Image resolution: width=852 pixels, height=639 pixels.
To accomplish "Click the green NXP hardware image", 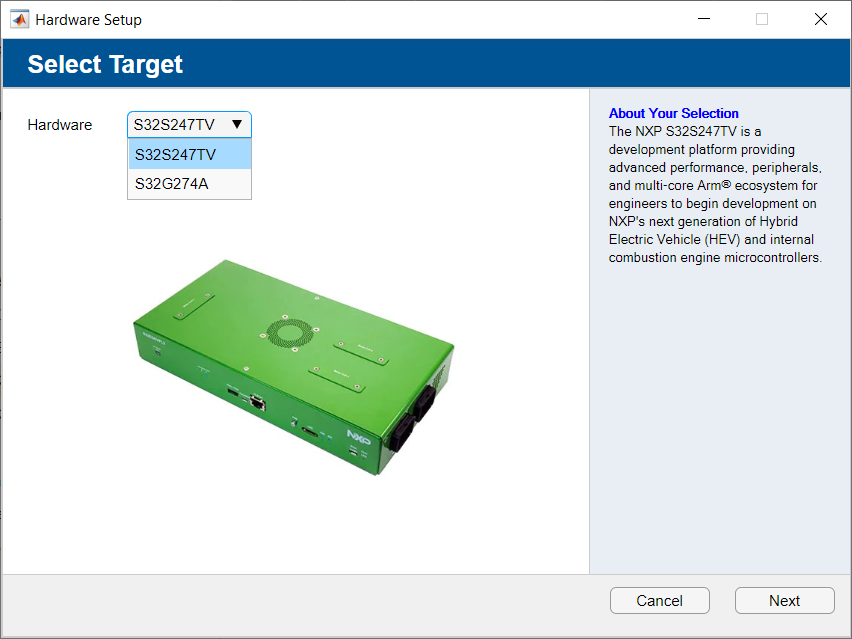I will pyautogui.click(x=293, y=367).
